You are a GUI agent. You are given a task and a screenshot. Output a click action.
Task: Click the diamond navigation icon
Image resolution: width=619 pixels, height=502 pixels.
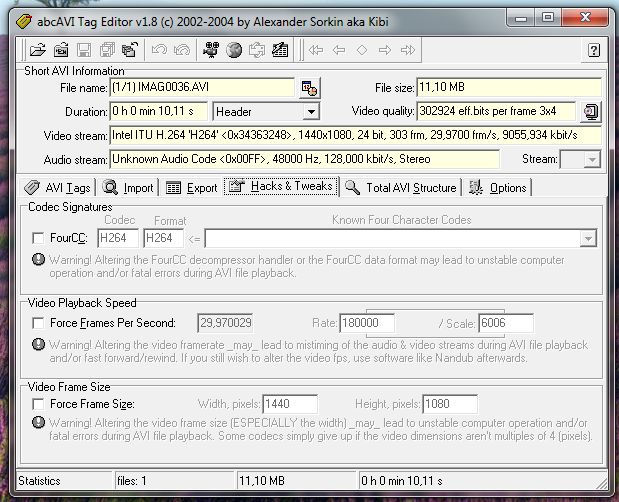[x=362, y=50]
